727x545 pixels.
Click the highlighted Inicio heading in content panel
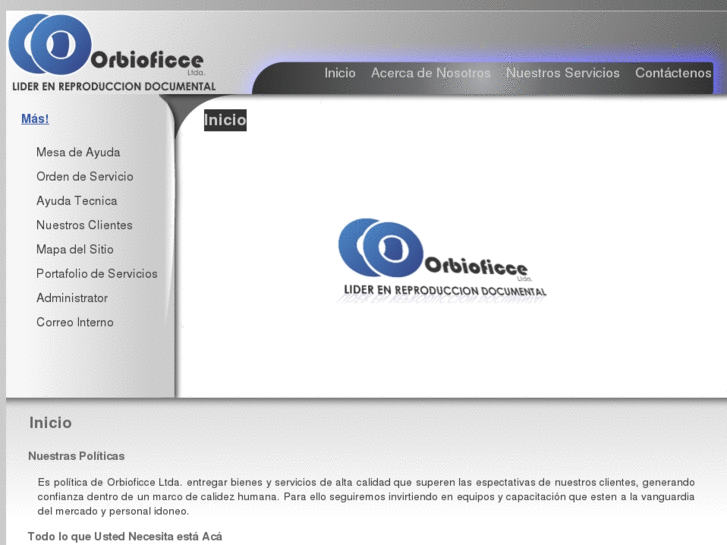(x=225, y=120)
